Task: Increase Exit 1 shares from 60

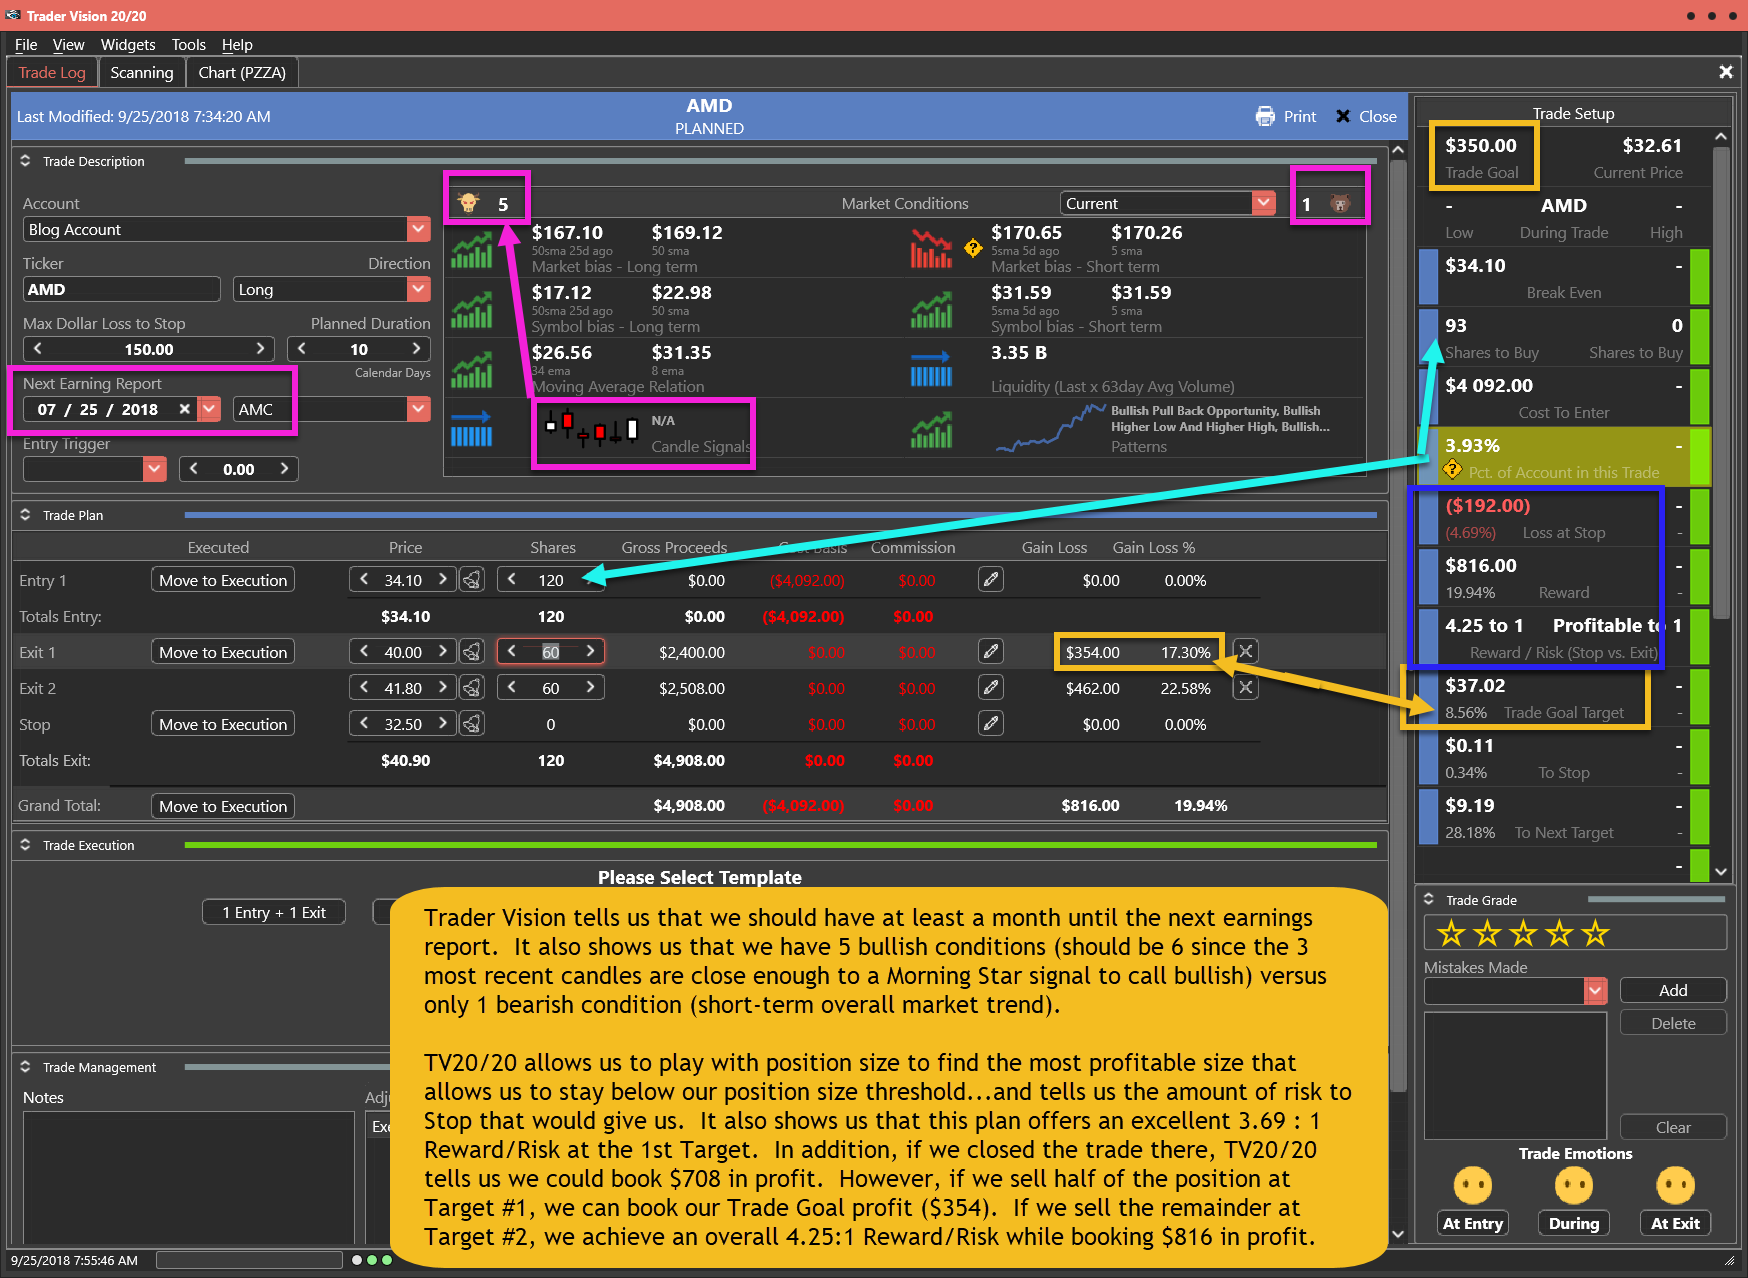Action: (x=590, y=652)
